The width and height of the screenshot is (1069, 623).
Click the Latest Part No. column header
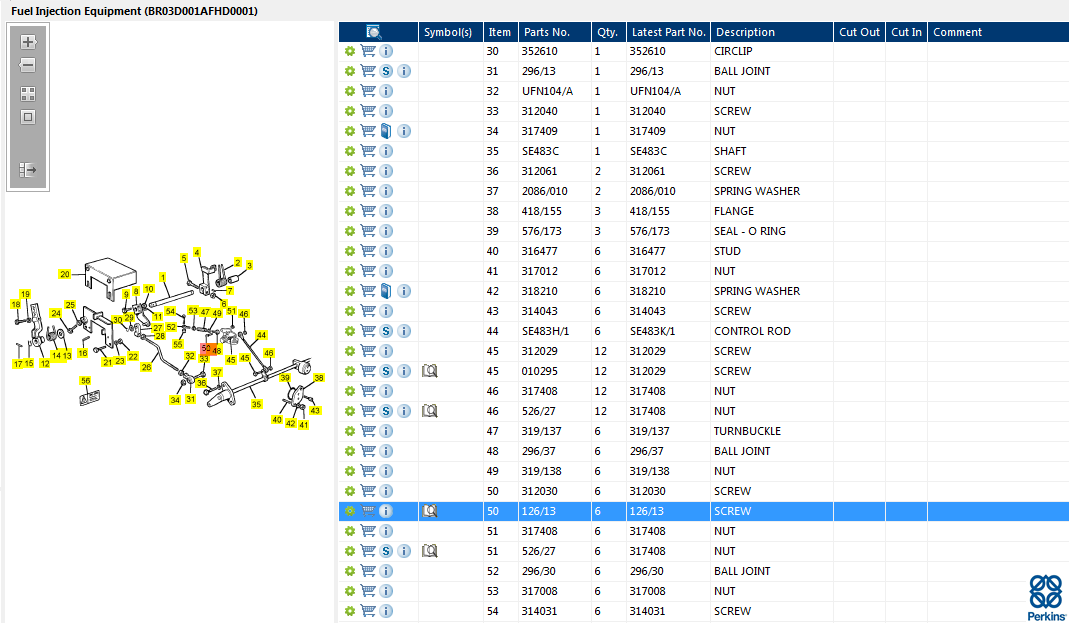668,32
